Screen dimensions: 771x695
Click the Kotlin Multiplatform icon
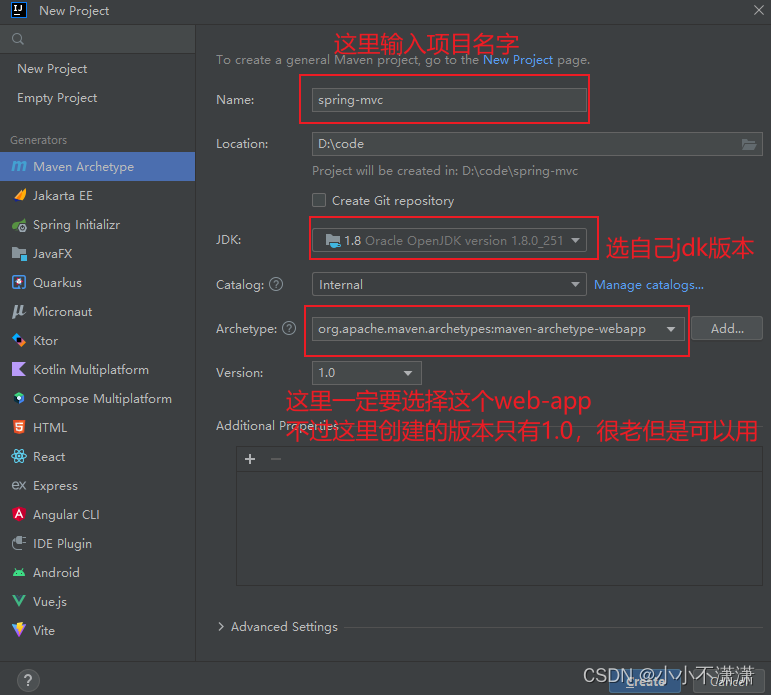tap(19, 369)
